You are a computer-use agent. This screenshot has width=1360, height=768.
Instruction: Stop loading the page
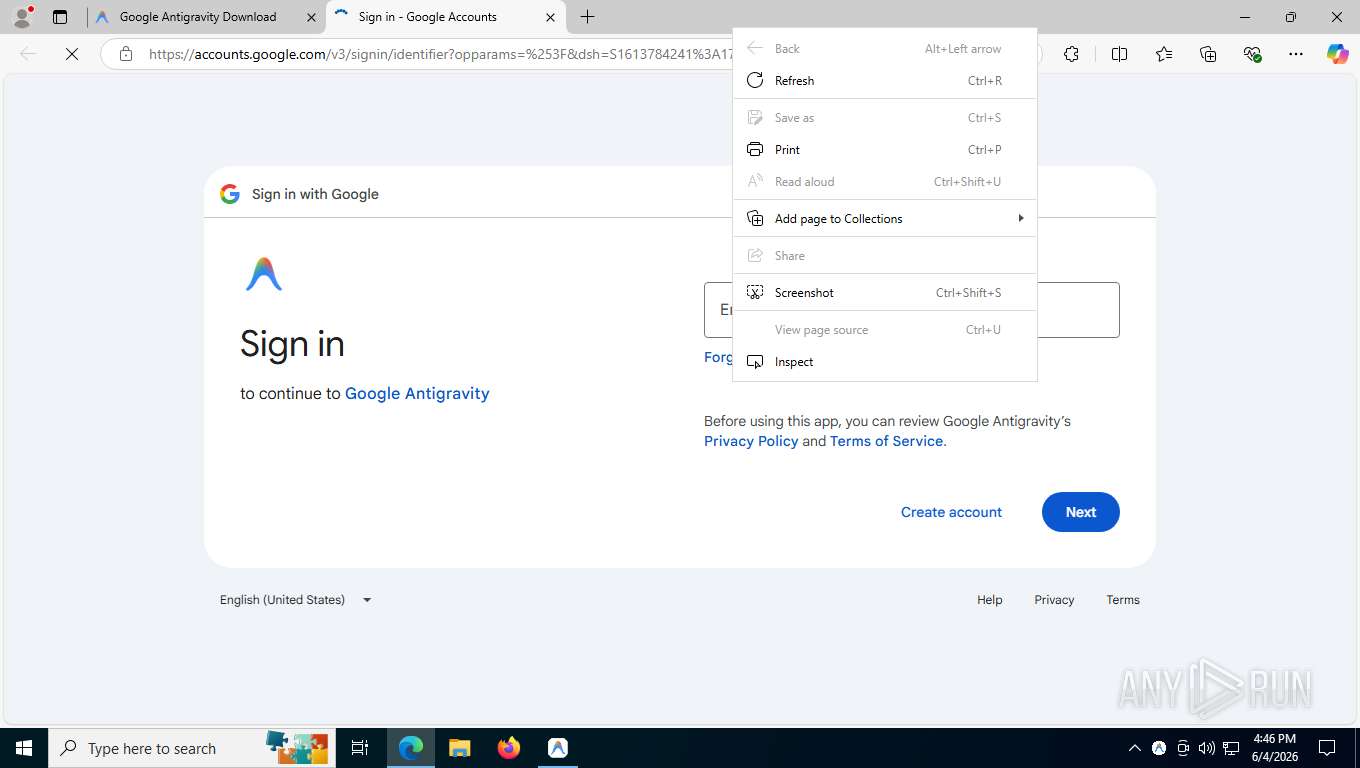point(72,54)
